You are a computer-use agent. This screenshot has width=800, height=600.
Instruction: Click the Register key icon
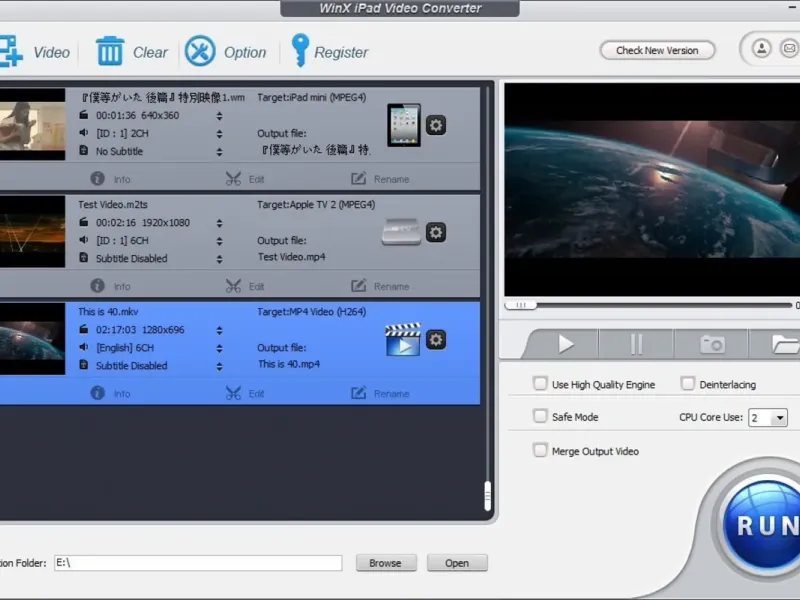click(x=299, y=50)
